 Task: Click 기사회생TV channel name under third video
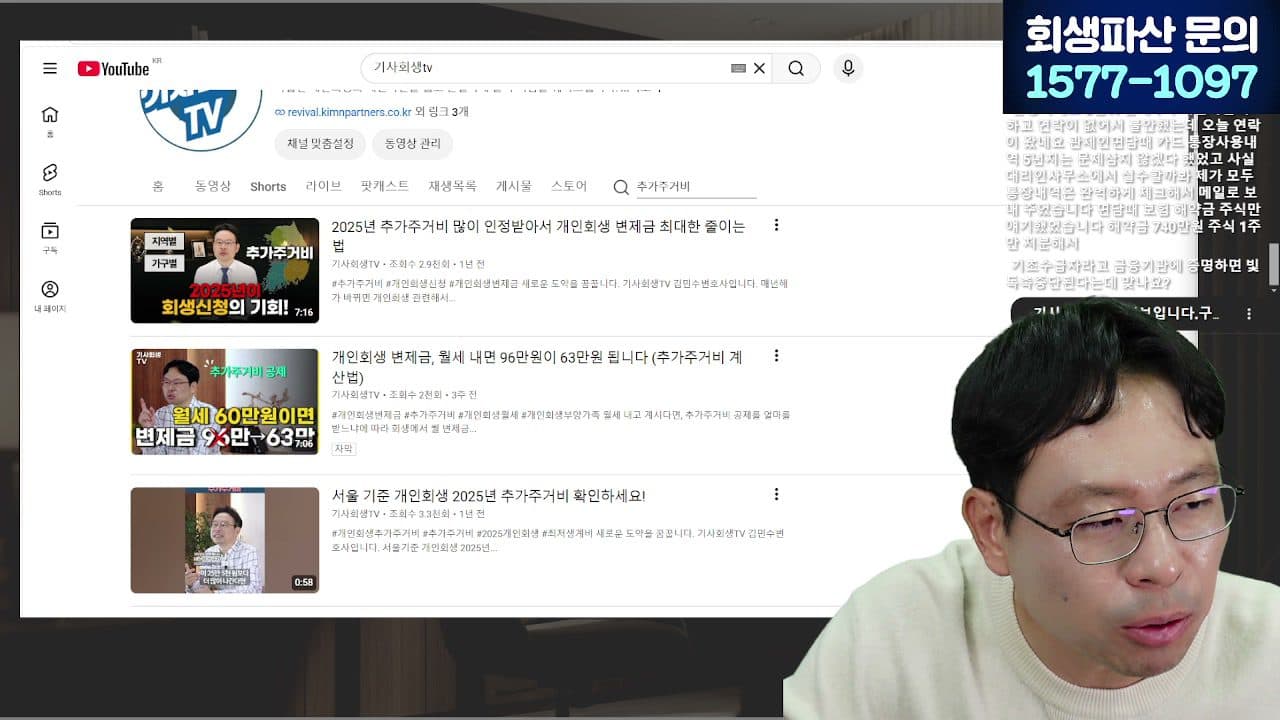[356, 513]
